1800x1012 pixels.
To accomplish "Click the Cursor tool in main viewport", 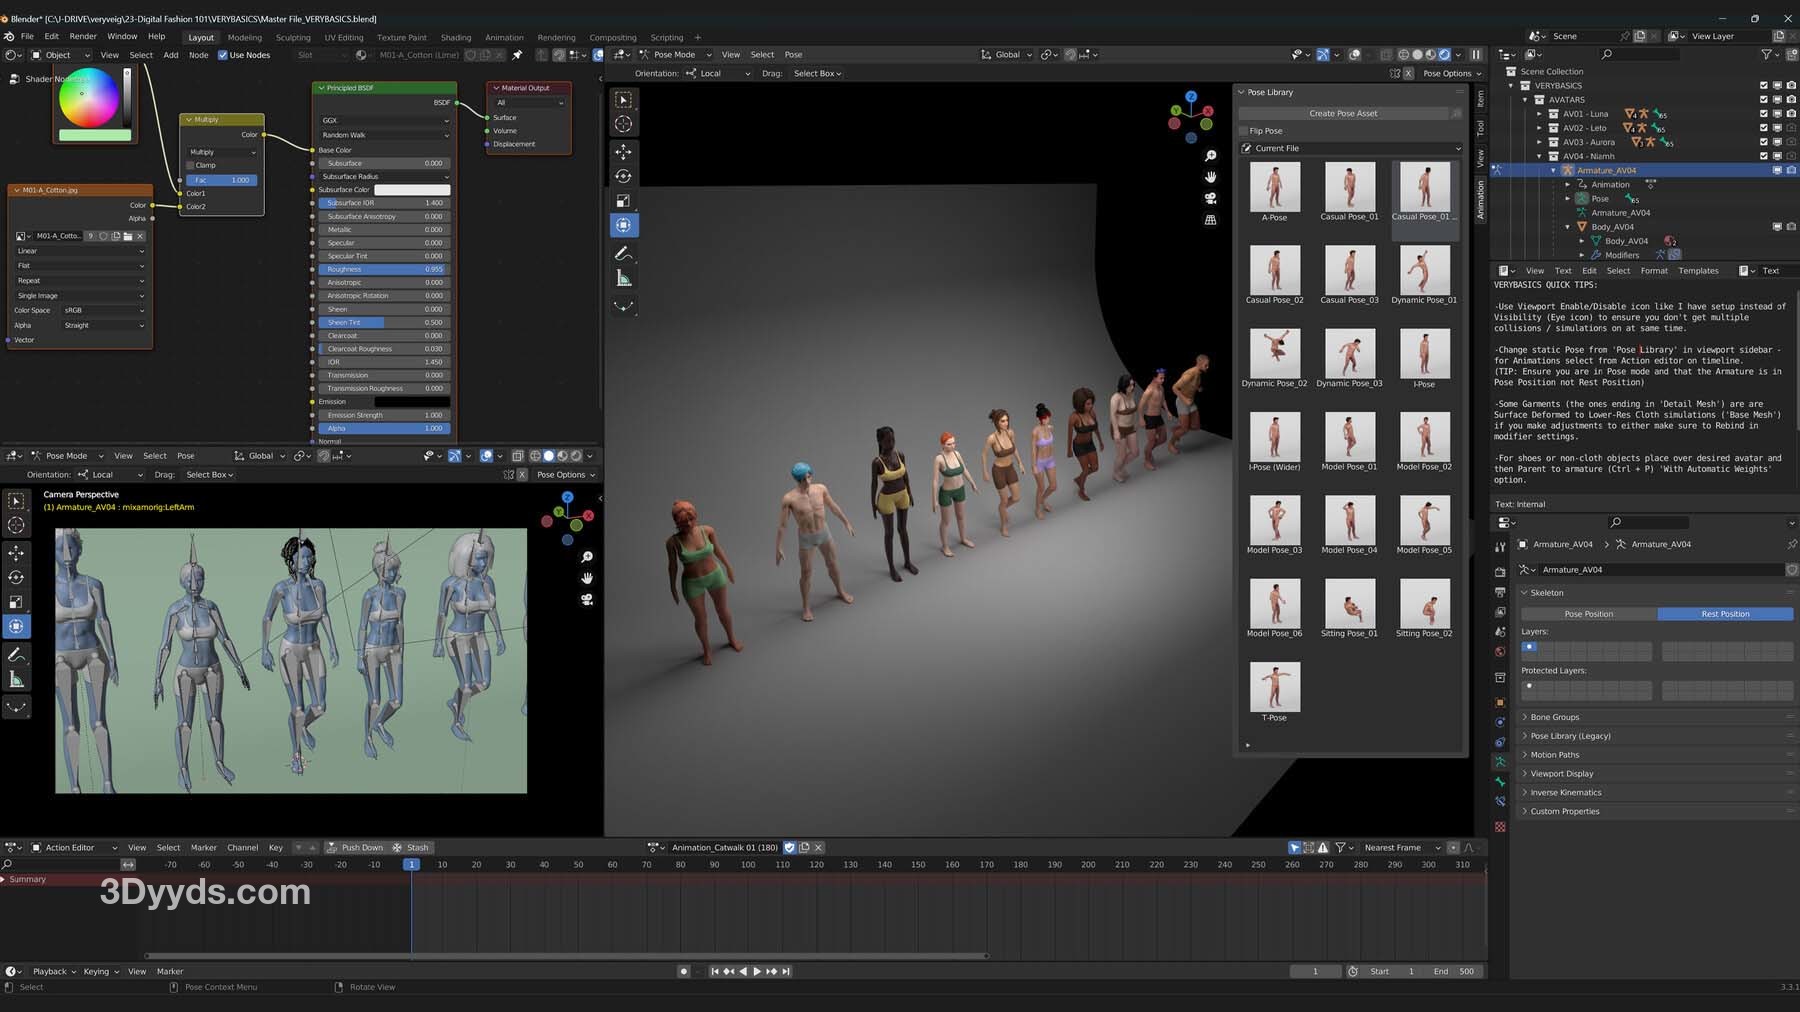I will click(623, 124).
